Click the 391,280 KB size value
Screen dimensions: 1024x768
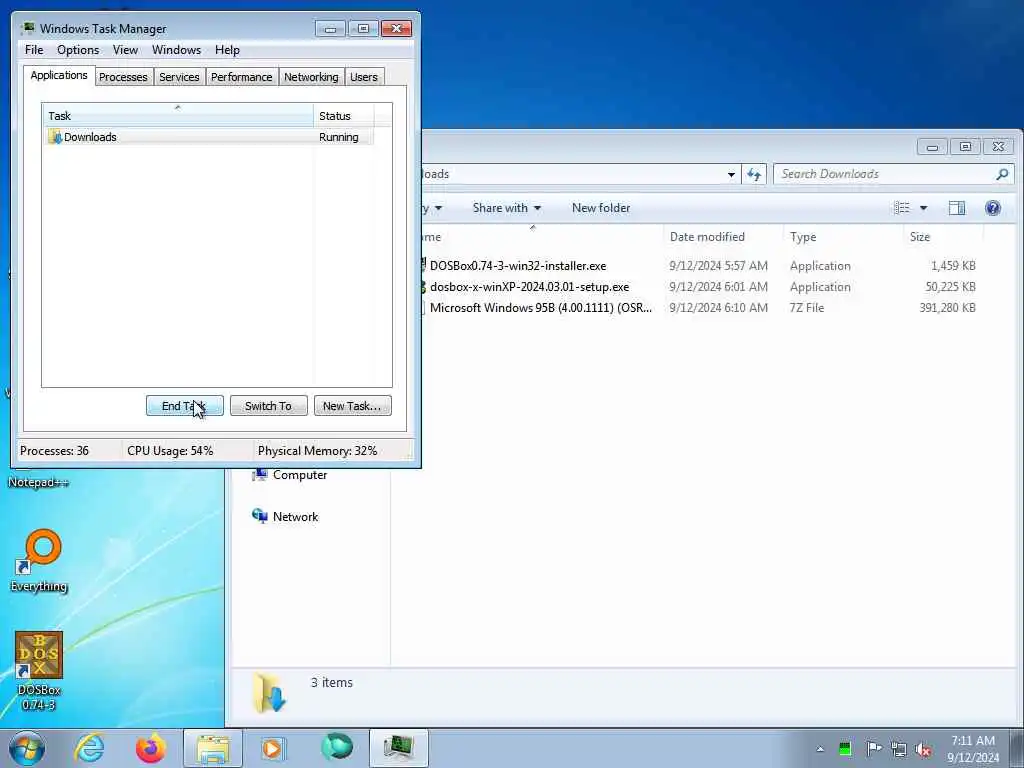(x=948, y=308)
